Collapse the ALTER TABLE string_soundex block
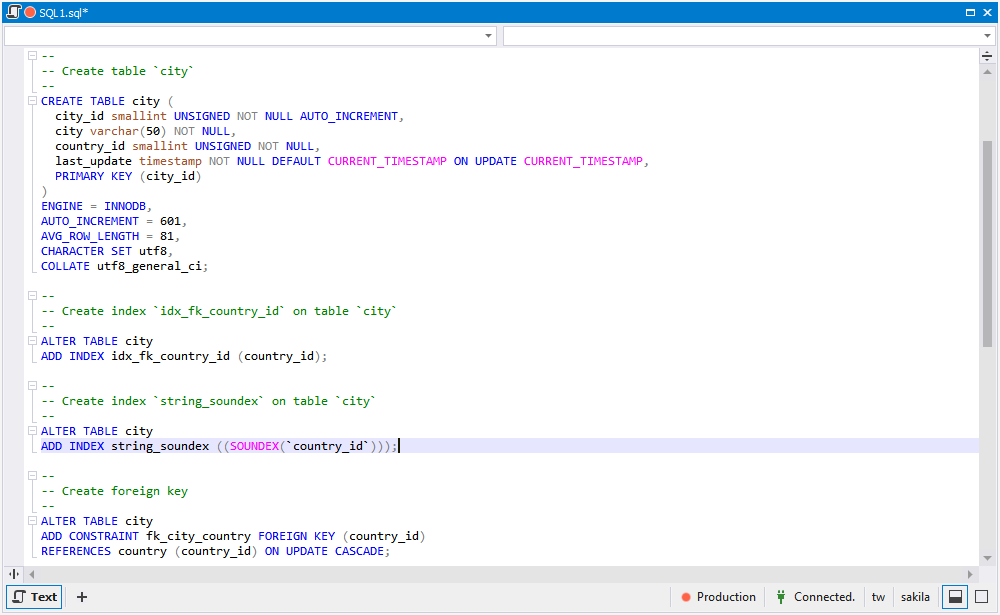The image size is (1000, 615). [32, 431]
